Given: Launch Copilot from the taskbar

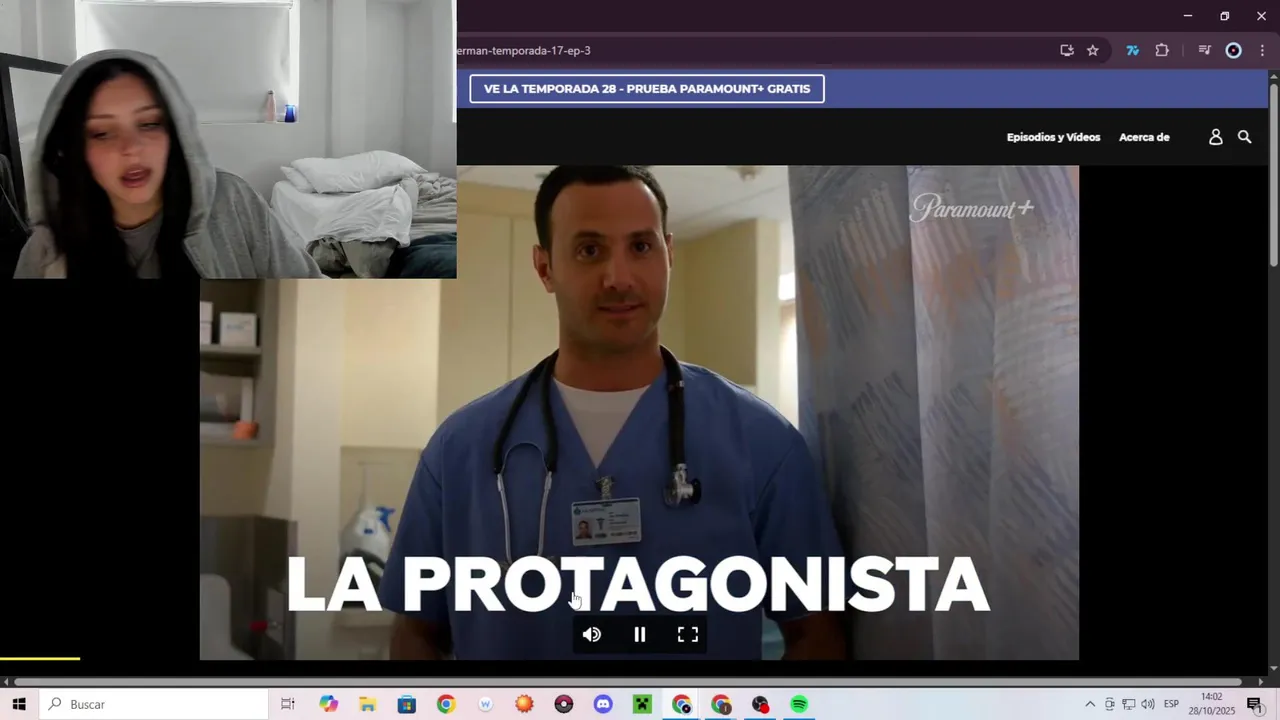Looking at the screenshot, I should click(x=329, y=704).
